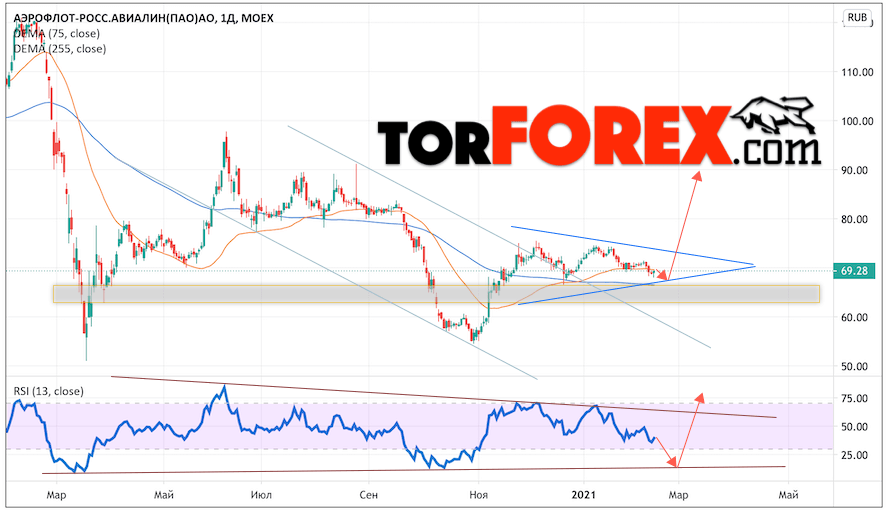Click the DEMA (75, close) indicator label

(x=57, y=34)
